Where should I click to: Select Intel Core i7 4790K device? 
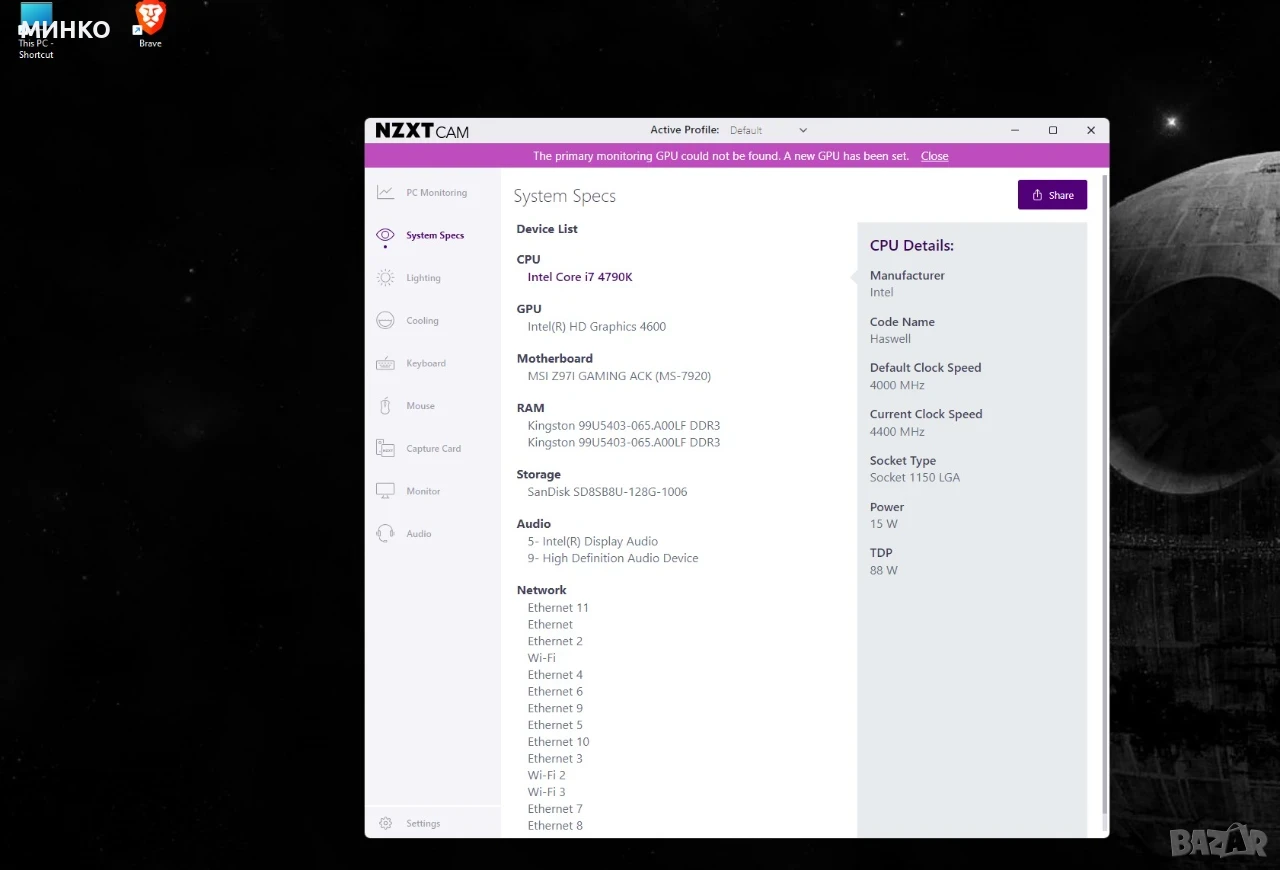pyautogui.click(x=580, y=277)
